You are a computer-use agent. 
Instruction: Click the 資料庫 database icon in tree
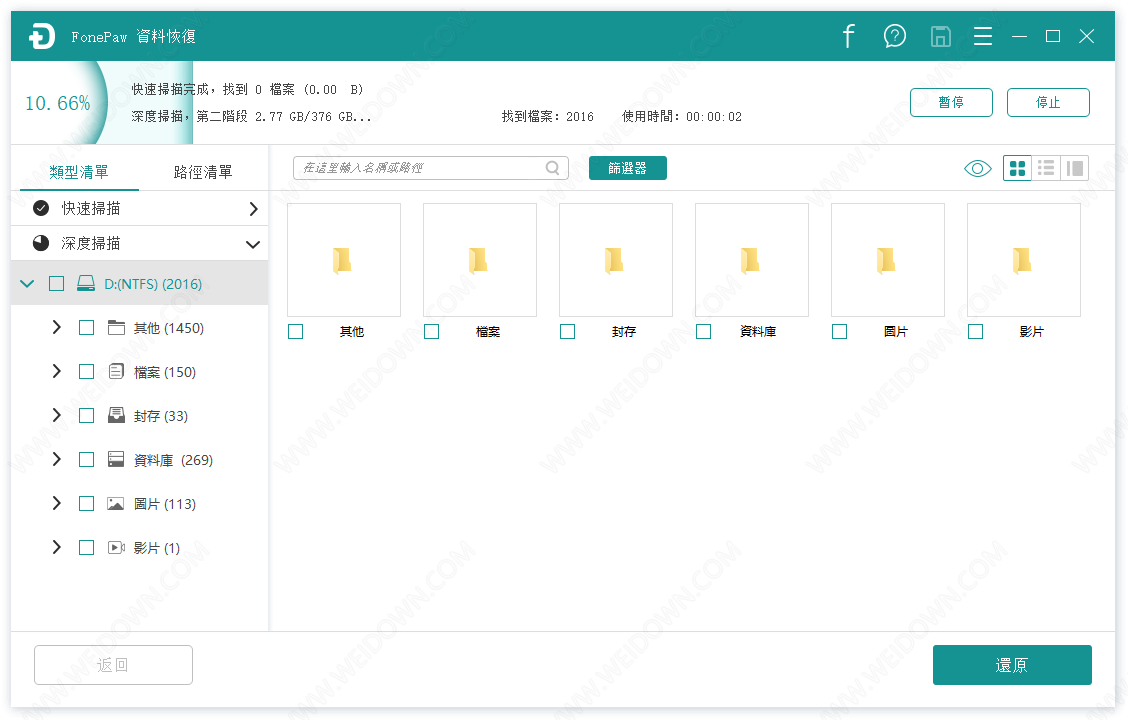pos(116,460)
